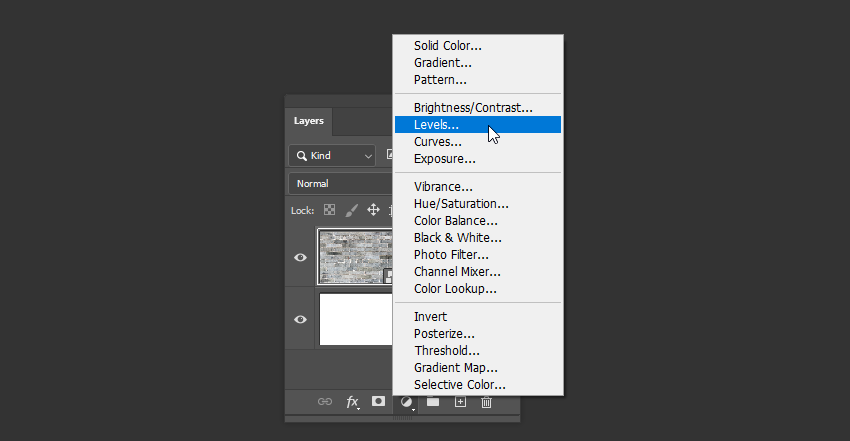Select the white layer thumbnail

click(355, 319)
